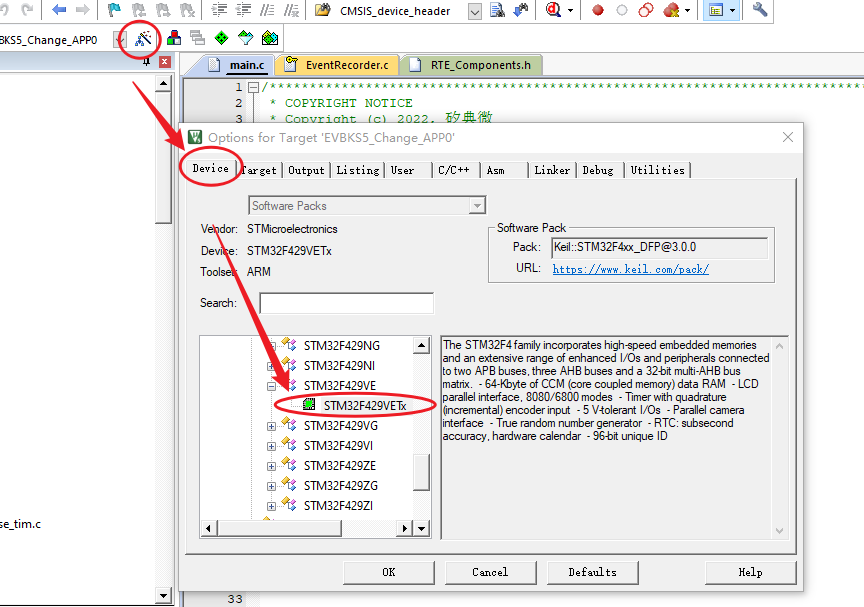Navigate back using the left arrow icon
This screenshot has height=607, width=864.
point(57,8)
